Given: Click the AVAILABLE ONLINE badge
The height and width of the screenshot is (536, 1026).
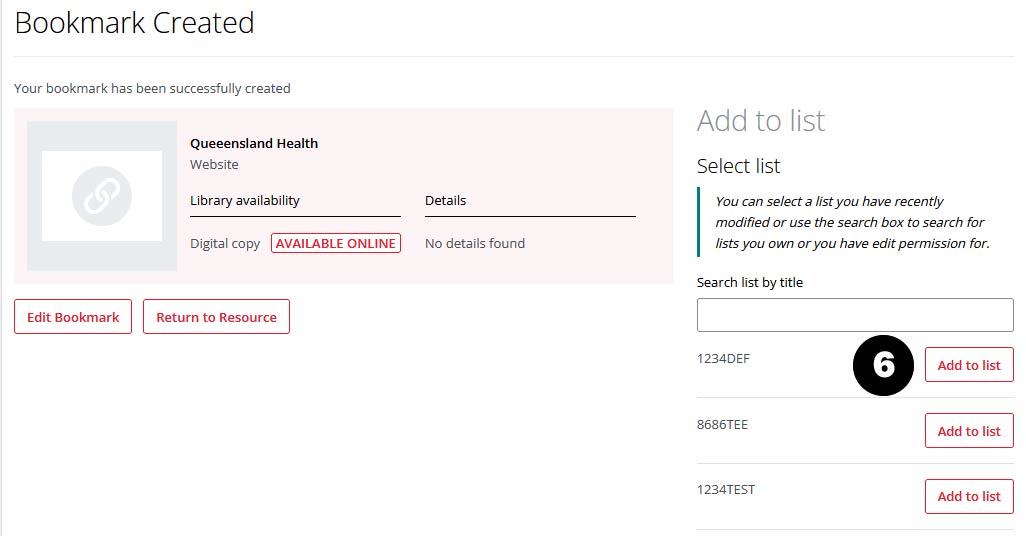Looking at the screenshot, I should click(335, 243).
